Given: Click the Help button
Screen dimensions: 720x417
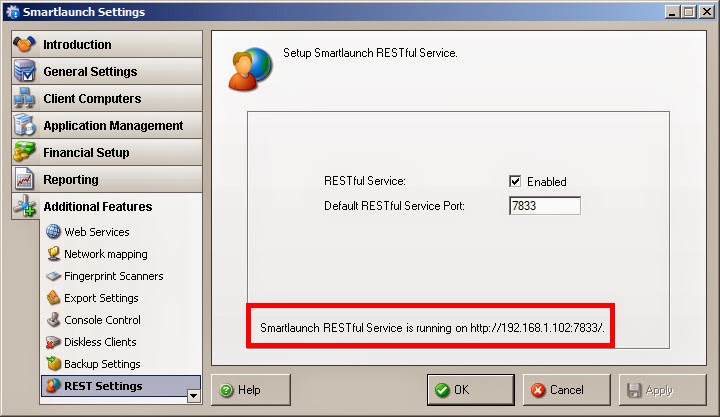Looking at the screenshot, I should pos(251,390).
